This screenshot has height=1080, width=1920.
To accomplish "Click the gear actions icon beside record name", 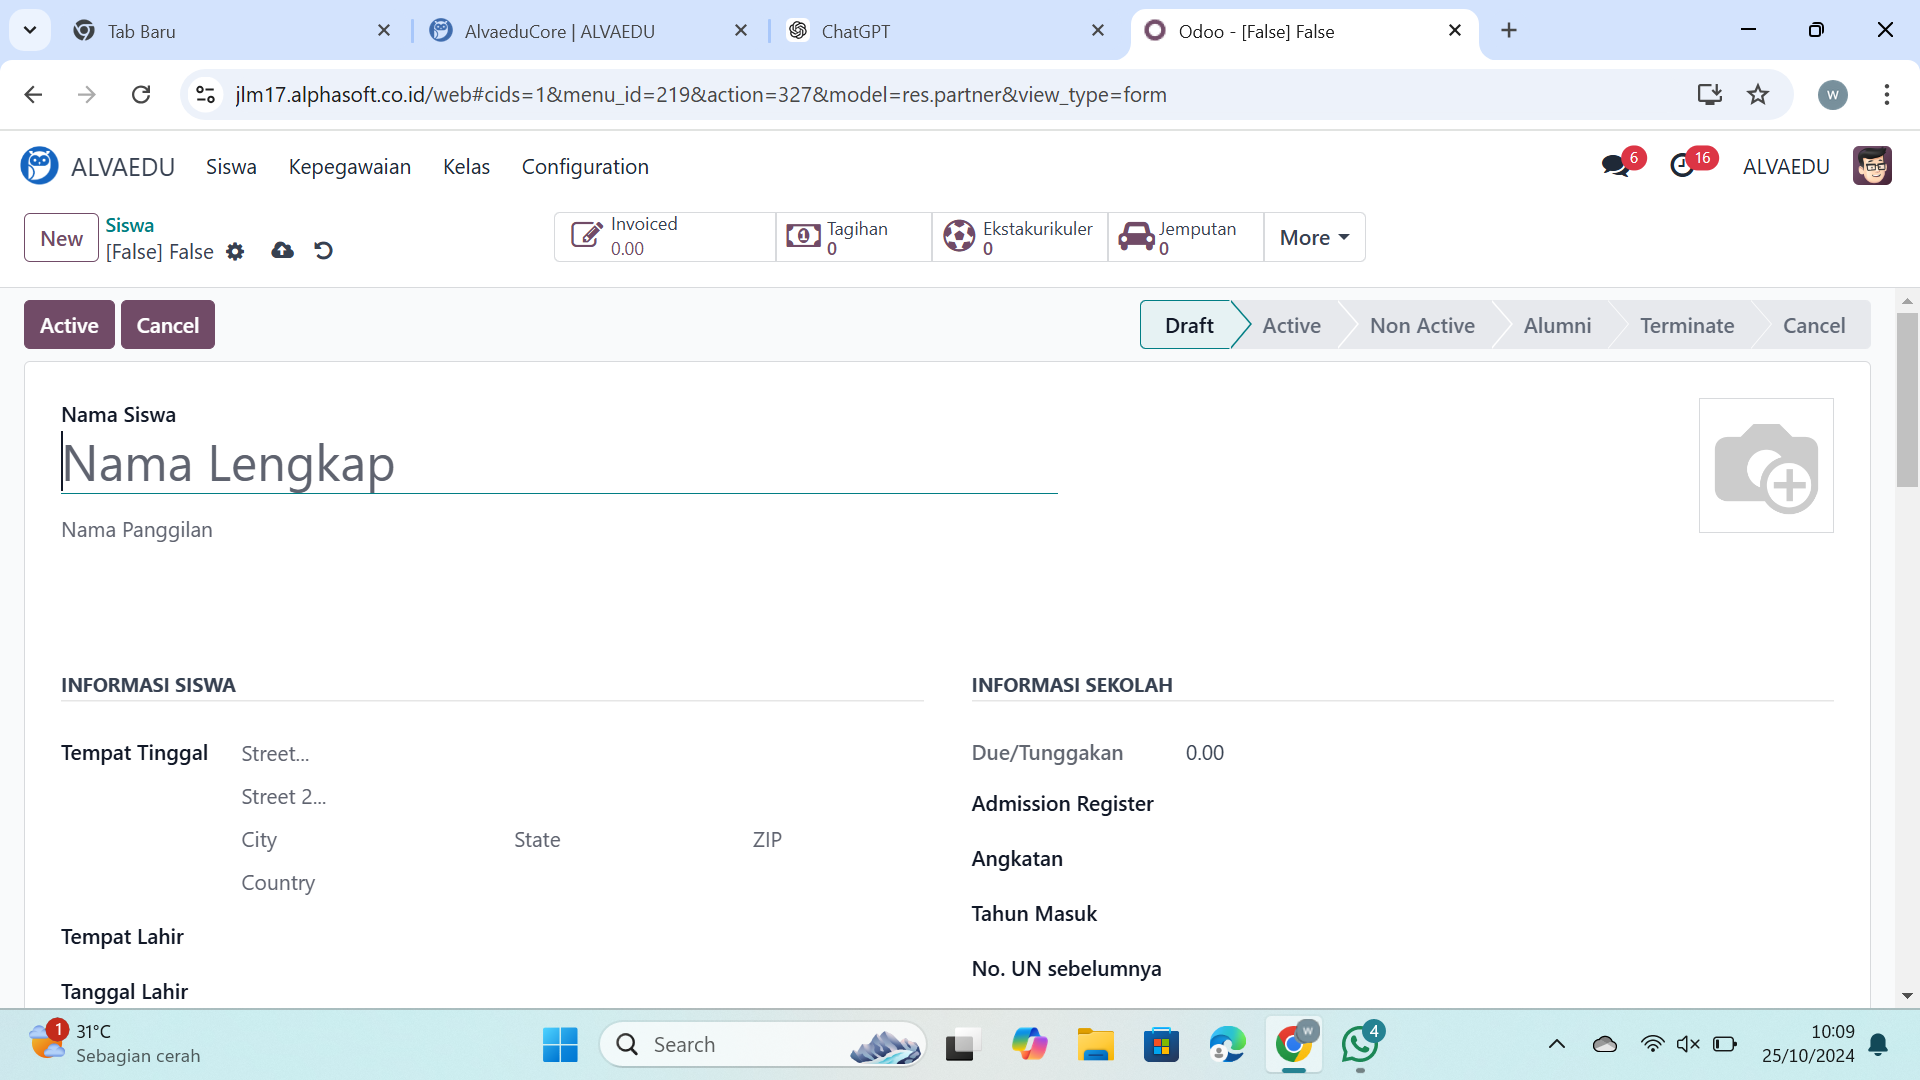I will click(x=235, y=252).
